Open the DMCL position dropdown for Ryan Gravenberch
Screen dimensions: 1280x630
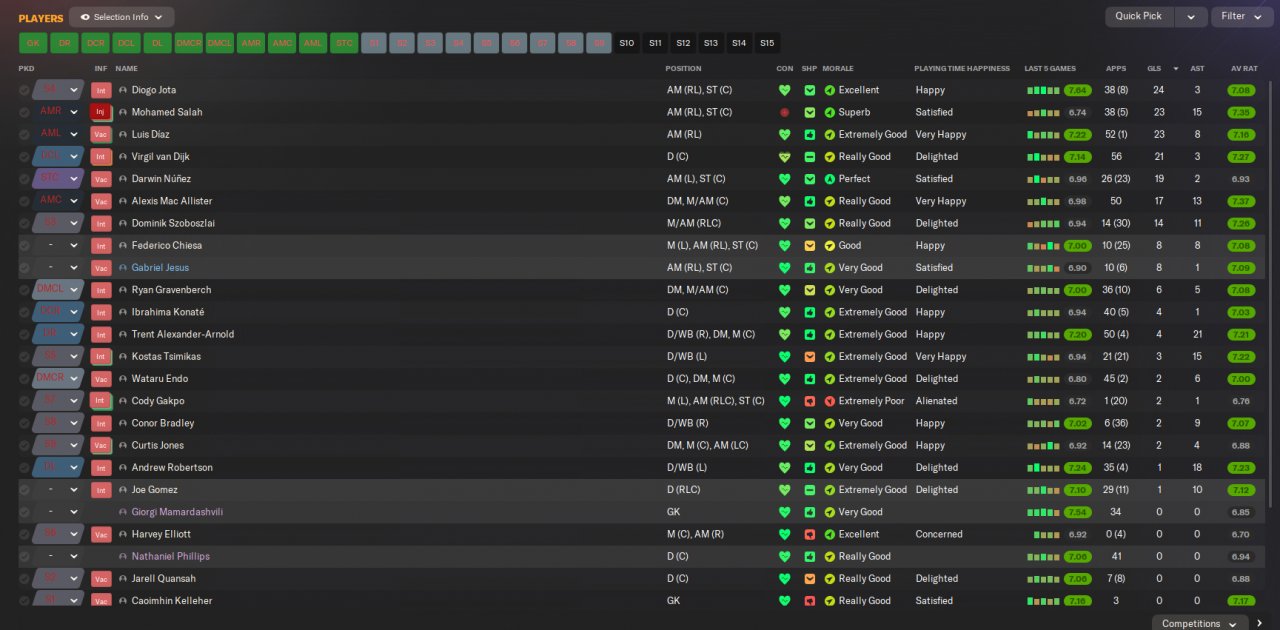[x=58, y=290]
